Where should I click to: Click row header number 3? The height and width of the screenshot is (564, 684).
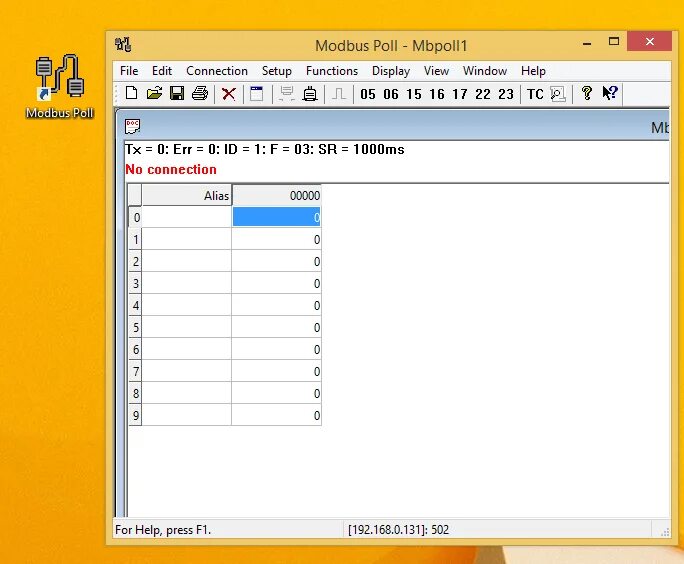point(135,283)
